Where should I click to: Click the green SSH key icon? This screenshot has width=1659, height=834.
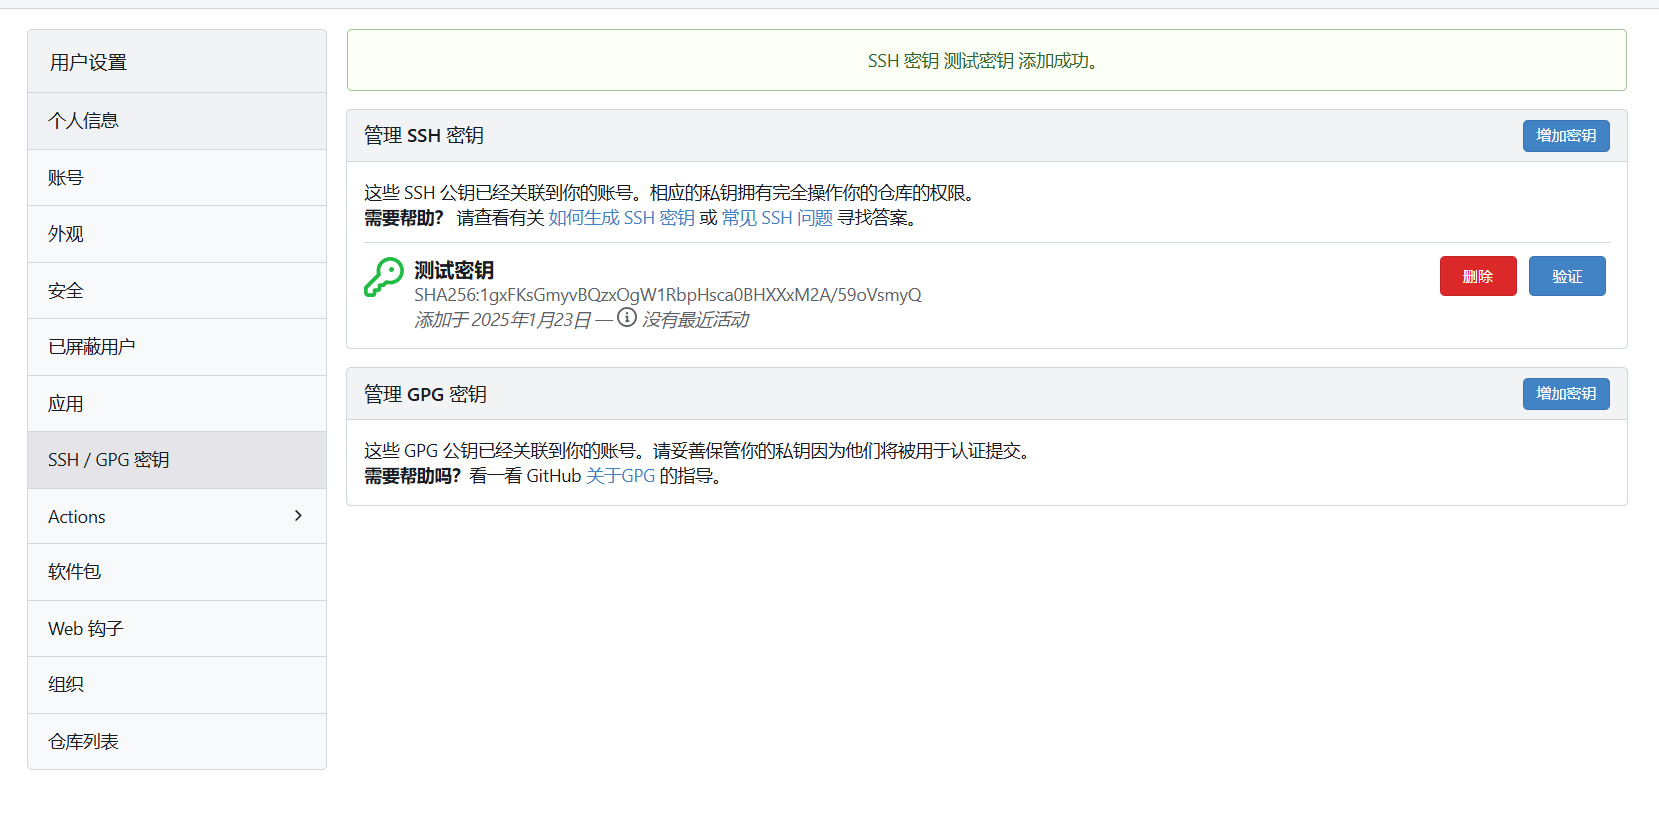pyautogui.click(x=383, y=277)
